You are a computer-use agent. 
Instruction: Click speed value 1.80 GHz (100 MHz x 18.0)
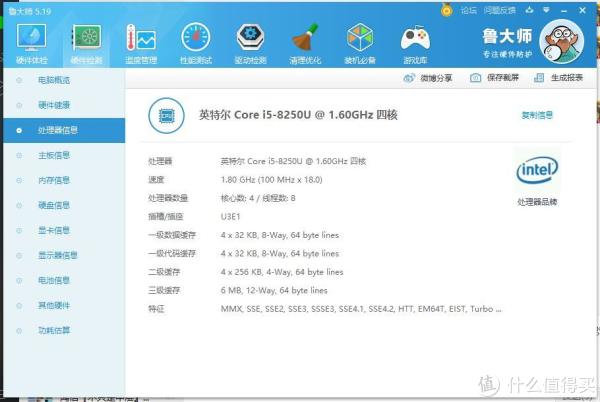click(272, 180)
